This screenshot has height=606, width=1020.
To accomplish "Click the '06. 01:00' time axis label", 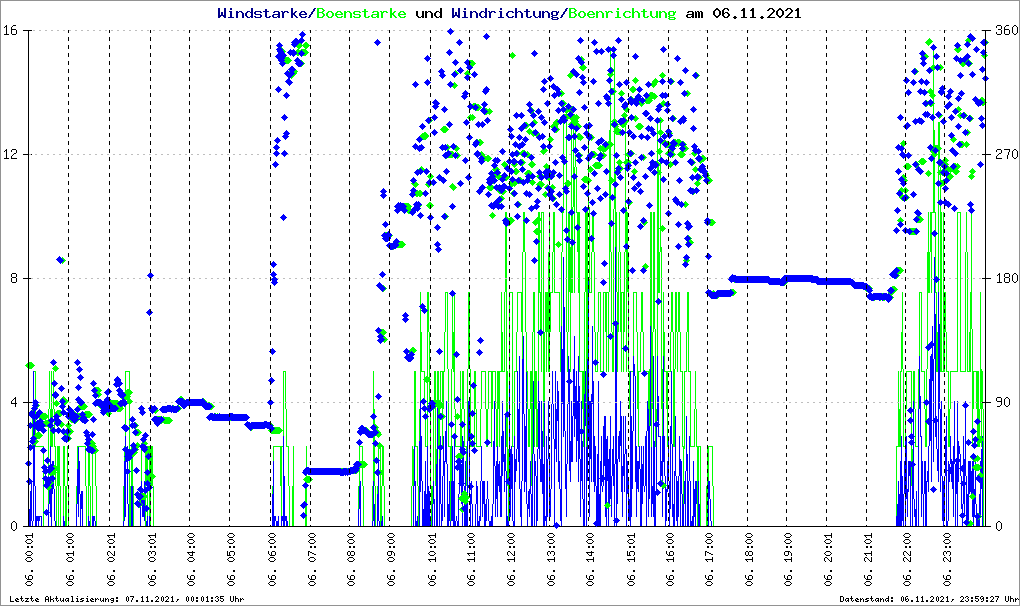I will [70, 559].
